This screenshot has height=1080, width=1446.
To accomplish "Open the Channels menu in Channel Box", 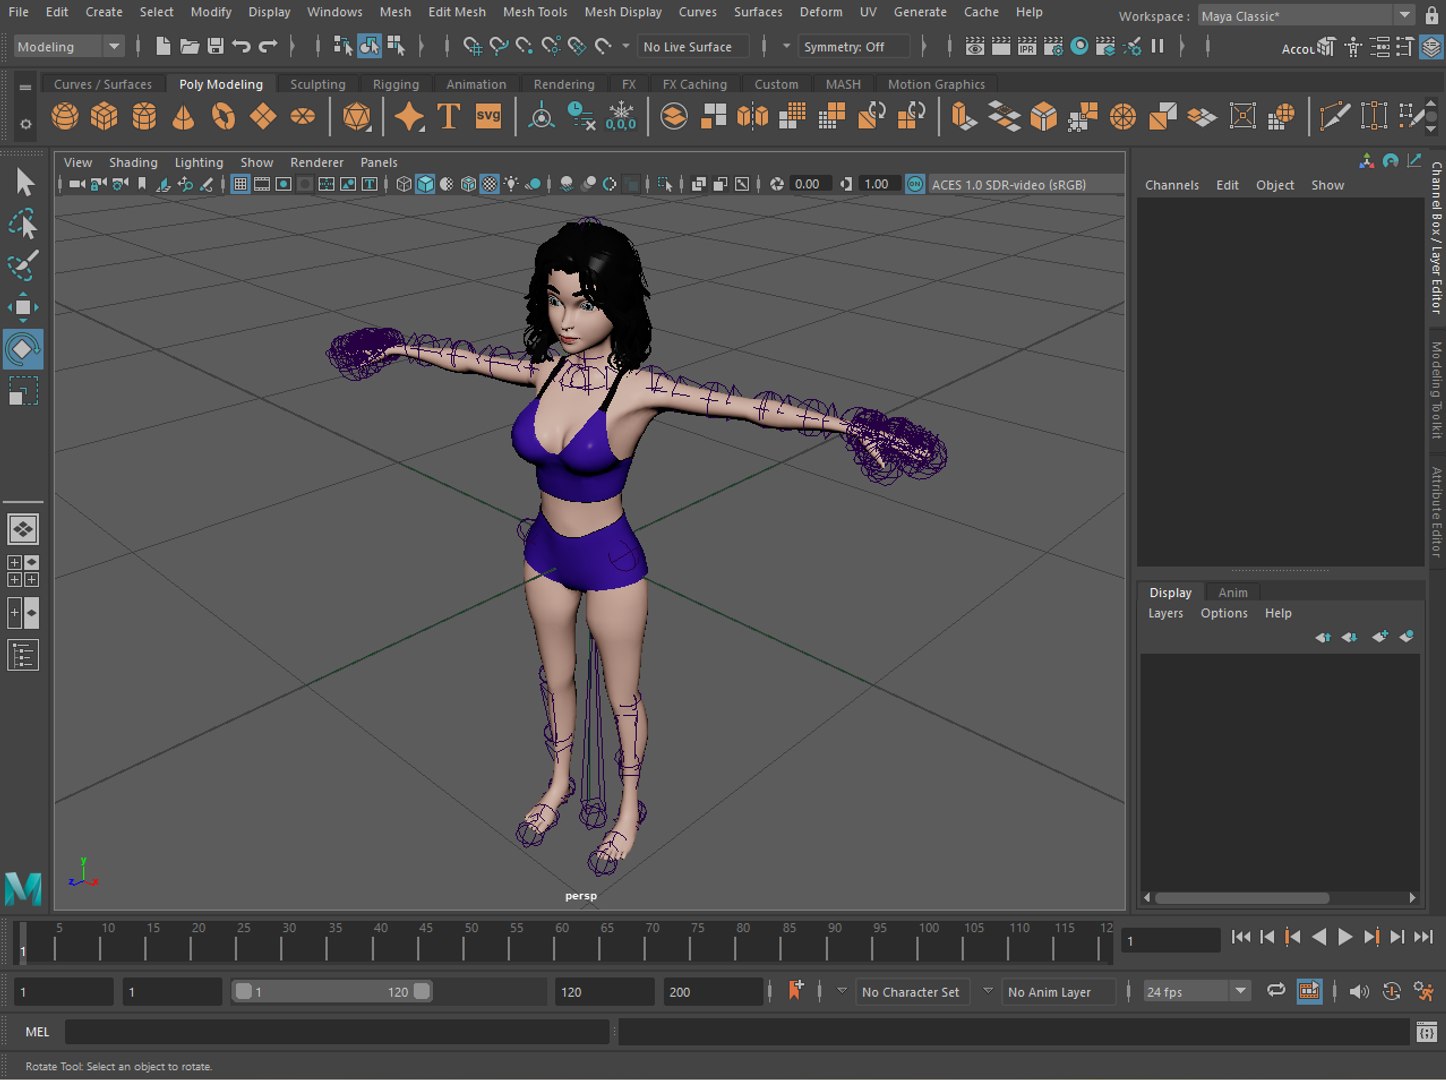I will tap(1171, 185).
